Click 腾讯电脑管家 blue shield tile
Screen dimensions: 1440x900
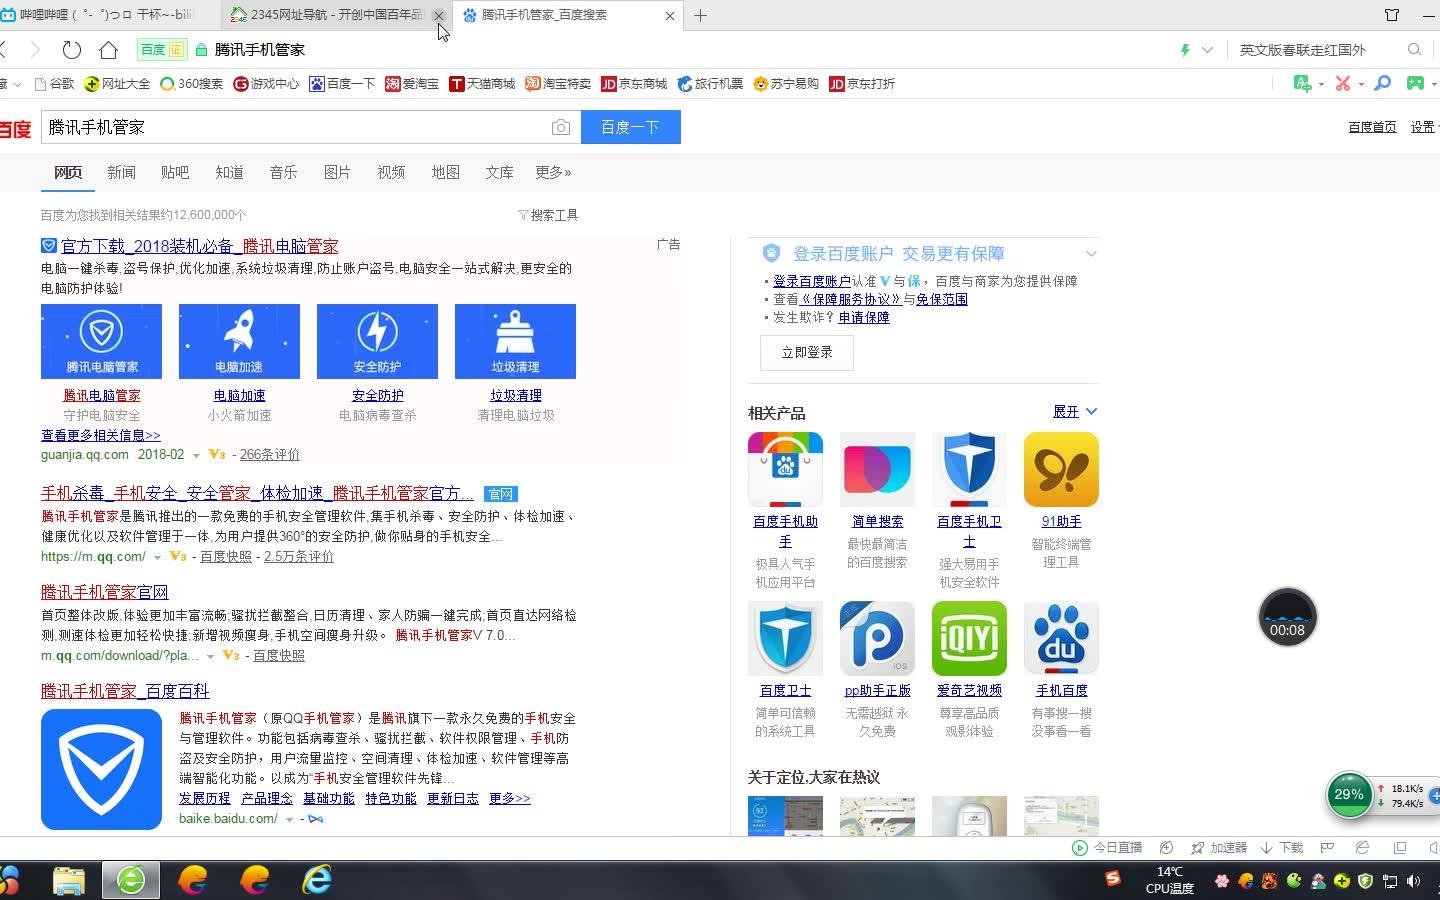pyautogui.click(x=101, y=341)
